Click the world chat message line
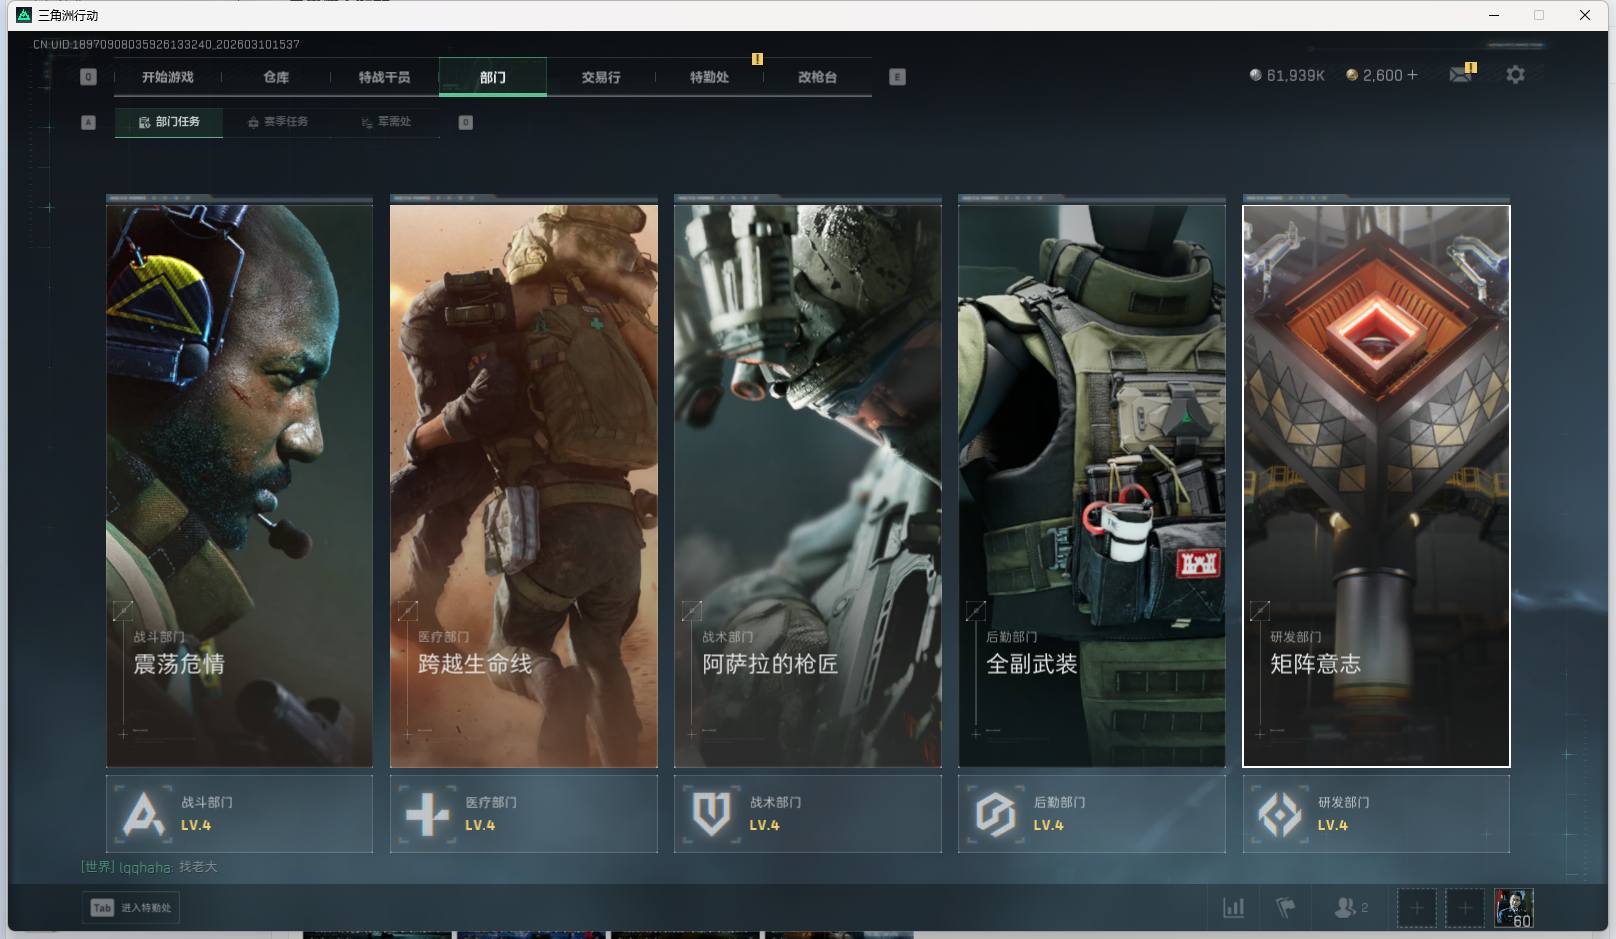The height and width of the screenshot is (939, 1616). 150,867
